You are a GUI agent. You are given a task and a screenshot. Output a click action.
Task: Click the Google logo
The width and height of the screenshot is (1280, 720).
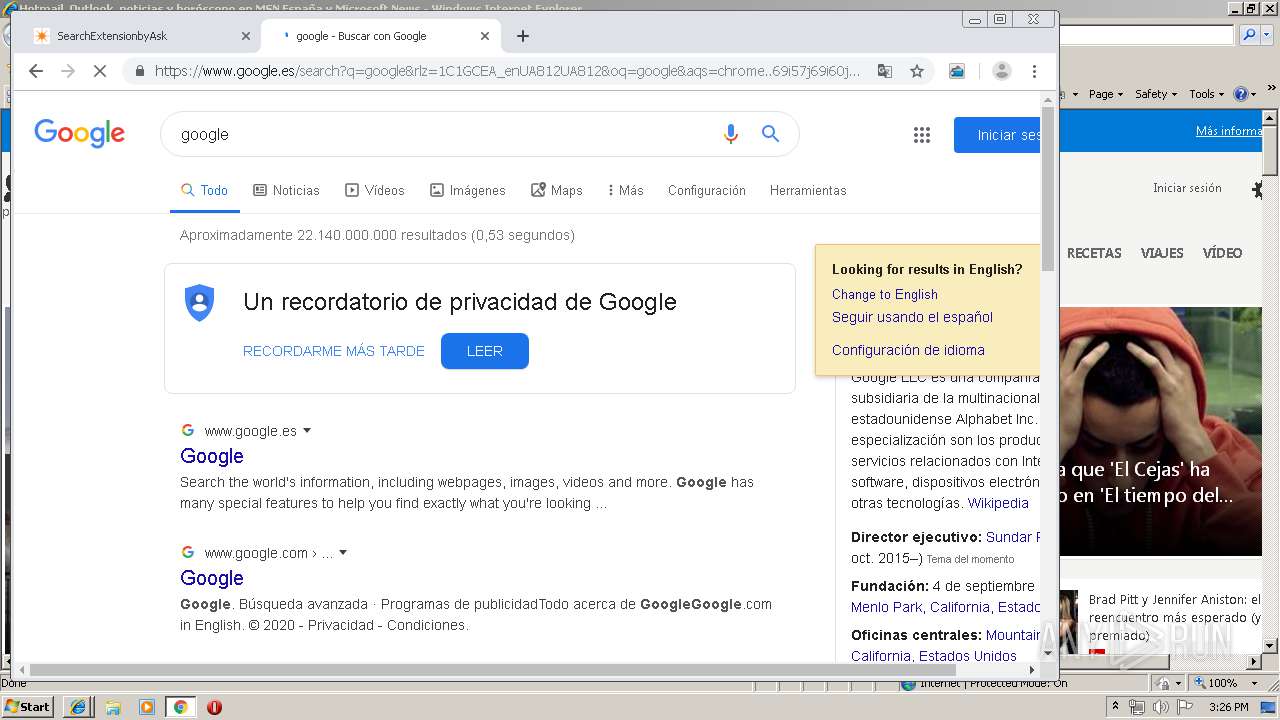[x=80, y=133]
